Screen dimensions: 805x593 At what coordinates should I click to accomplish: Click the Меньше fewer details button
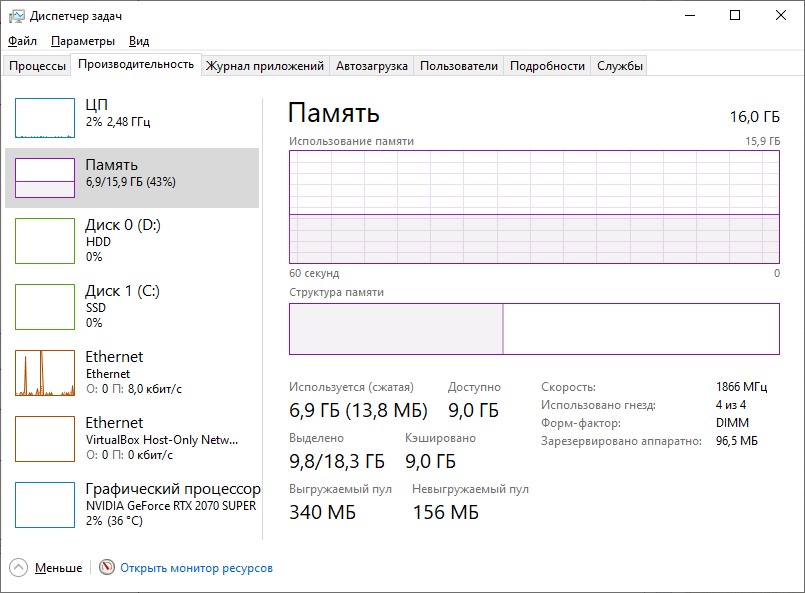tap(58, 568)
